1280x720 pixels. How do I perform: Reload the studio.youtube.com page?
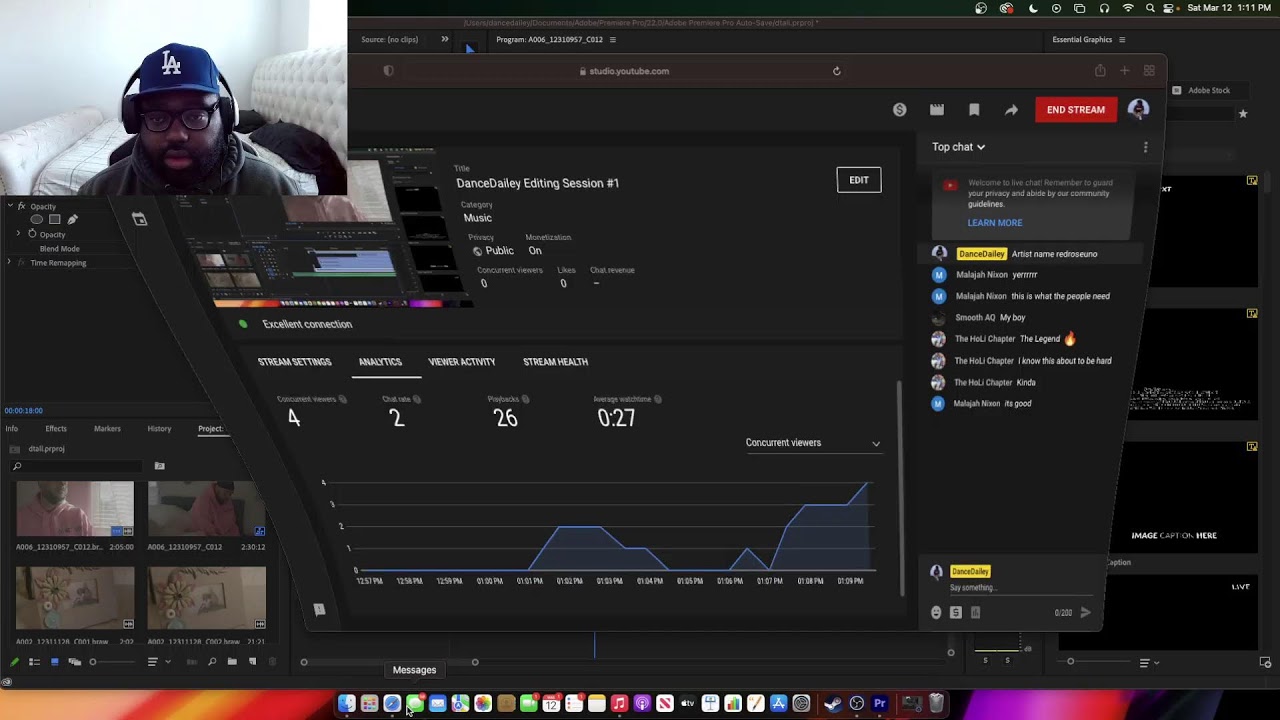pos(837,71)
